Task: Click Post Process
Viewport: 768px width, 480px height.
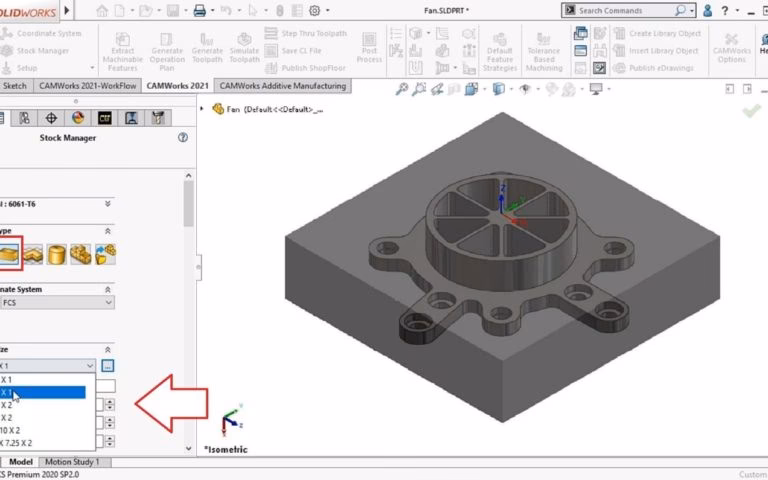Action: coord(369,47)
